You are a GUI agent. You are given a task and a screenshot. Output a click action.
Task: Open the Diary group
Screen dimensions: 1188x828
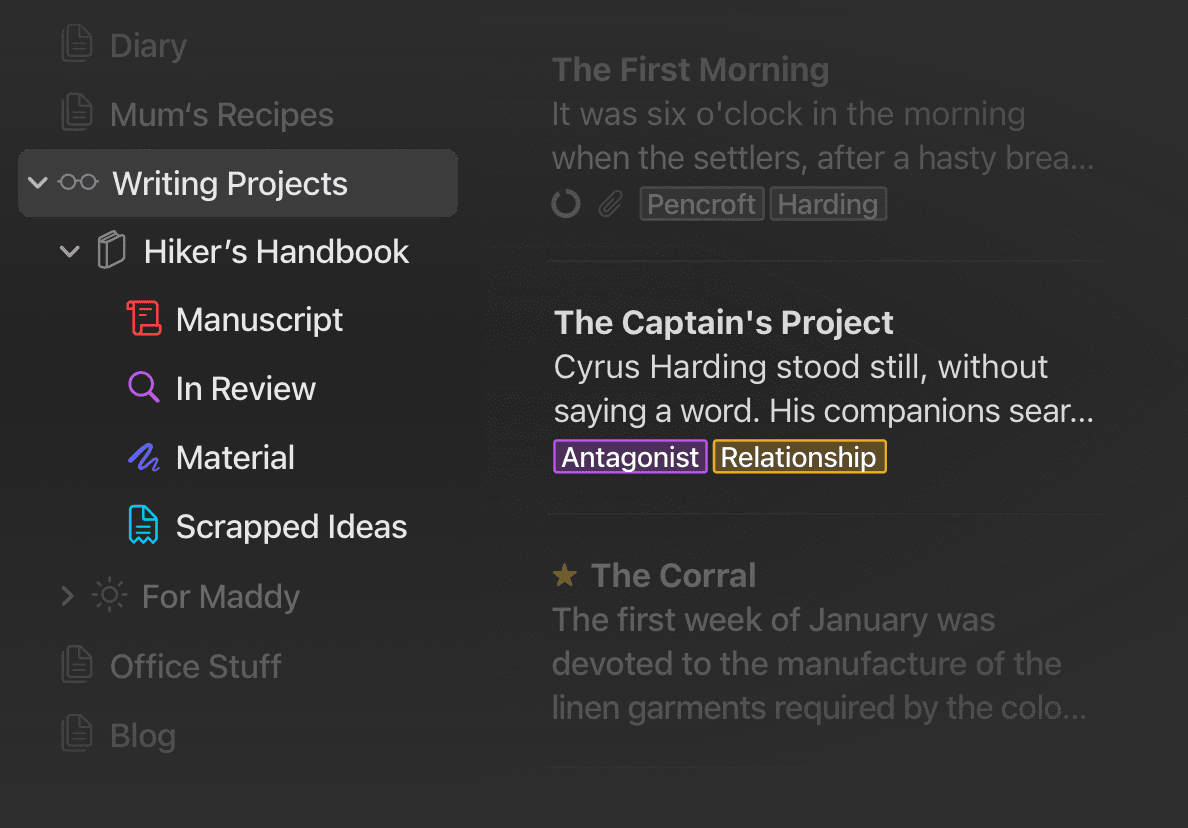[x=148, y=46]
